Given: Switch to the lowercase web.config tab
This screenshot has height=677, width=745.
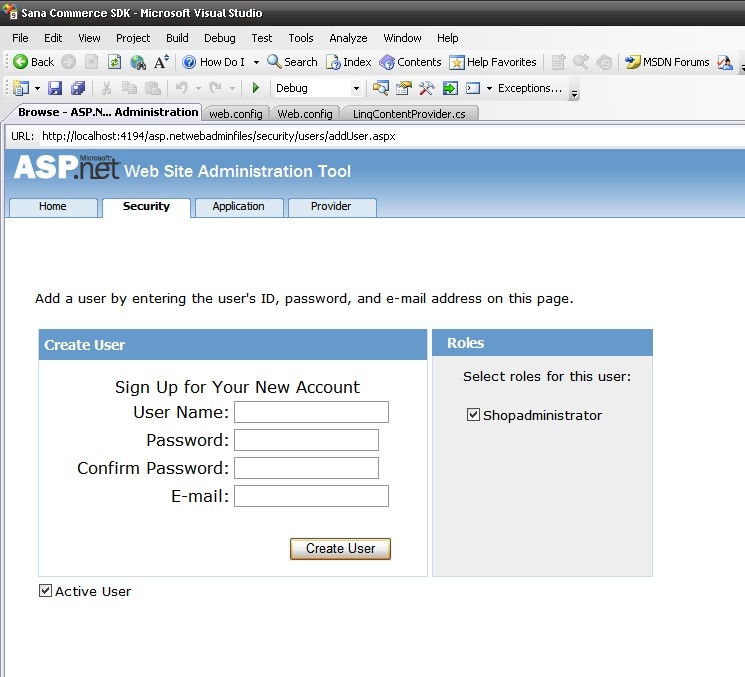Looking at the screenshot, I should [236, 114].
